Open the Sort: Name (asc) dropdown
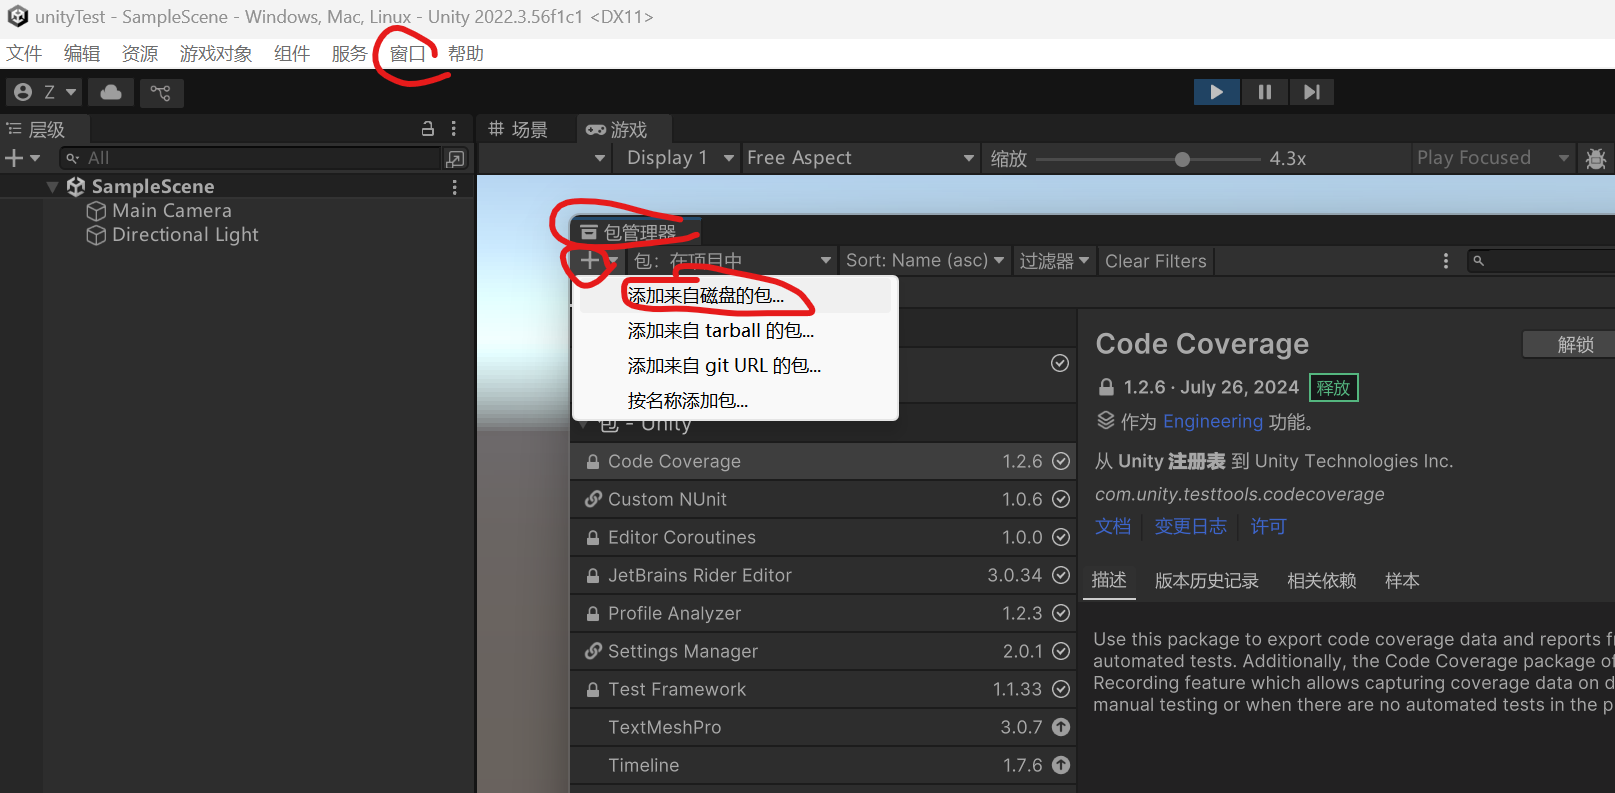This screenshot has width=1615, height=793. click(x=924, y=261)
